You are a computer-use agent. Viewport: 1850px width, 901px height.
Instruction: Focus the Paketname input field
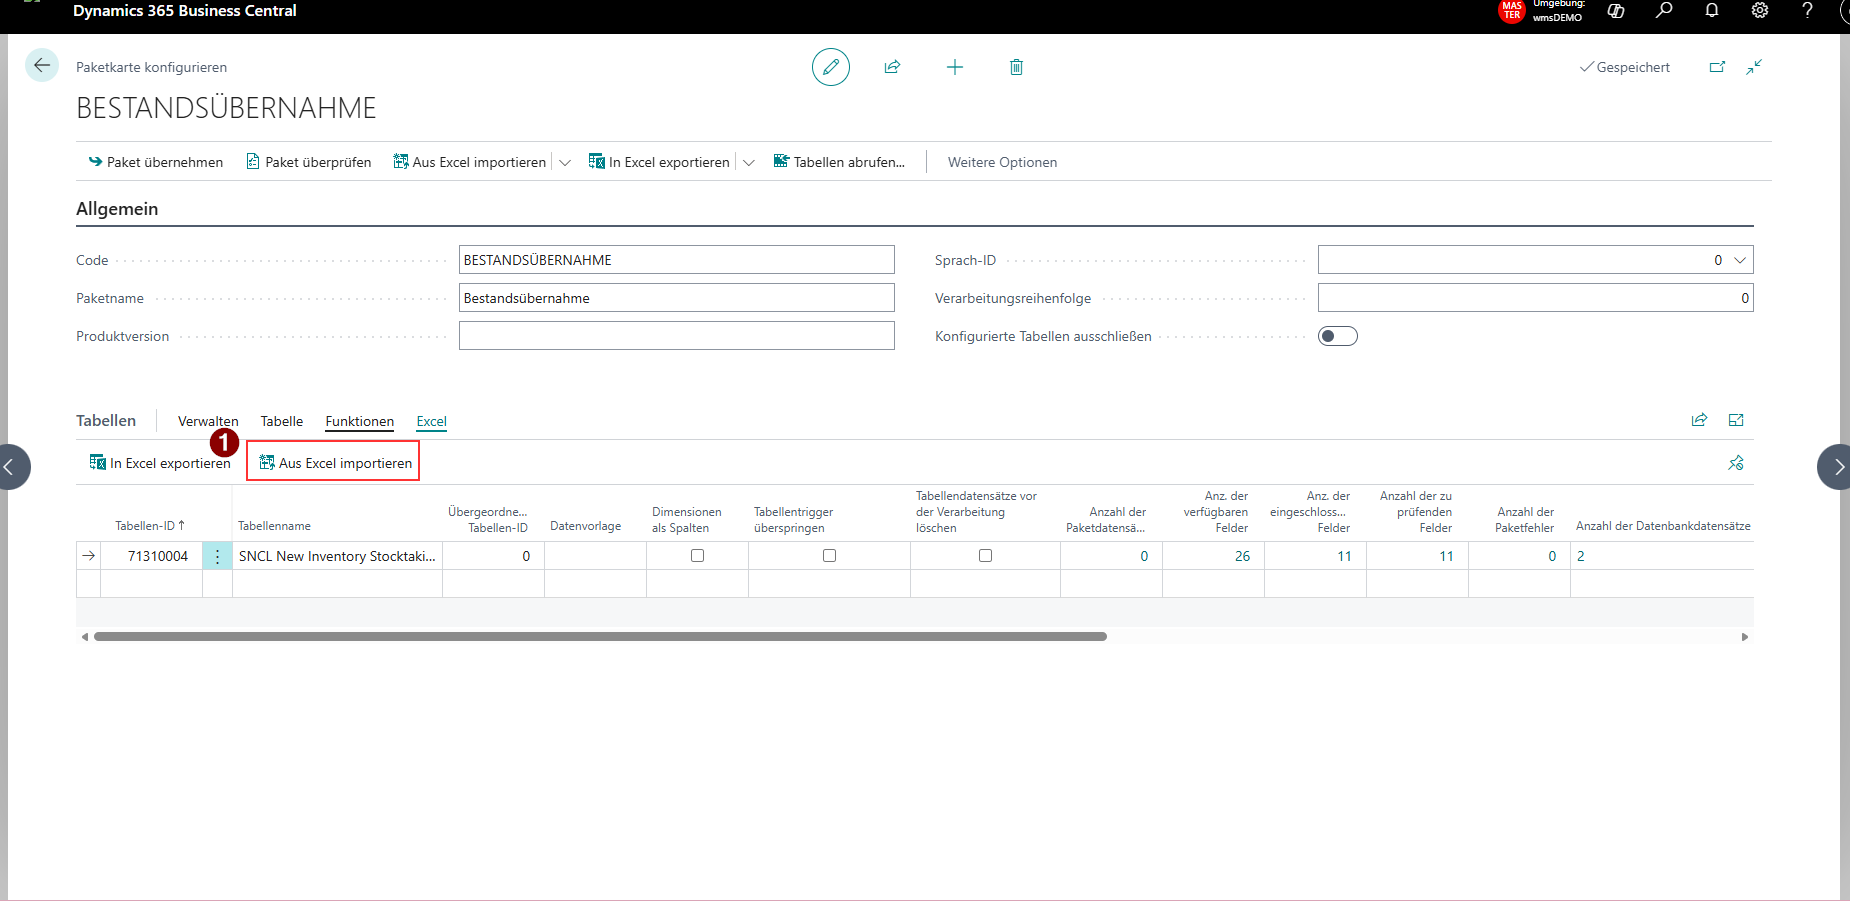tap(677, 298)
